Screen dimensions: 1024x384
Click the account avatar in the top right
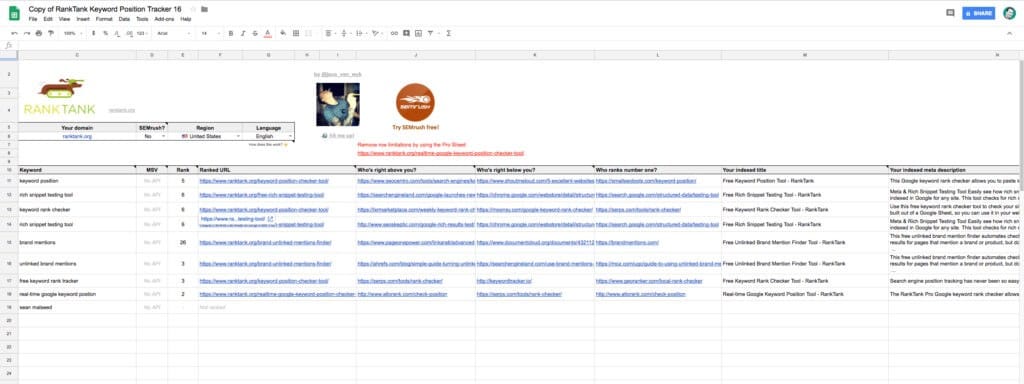1010,13
